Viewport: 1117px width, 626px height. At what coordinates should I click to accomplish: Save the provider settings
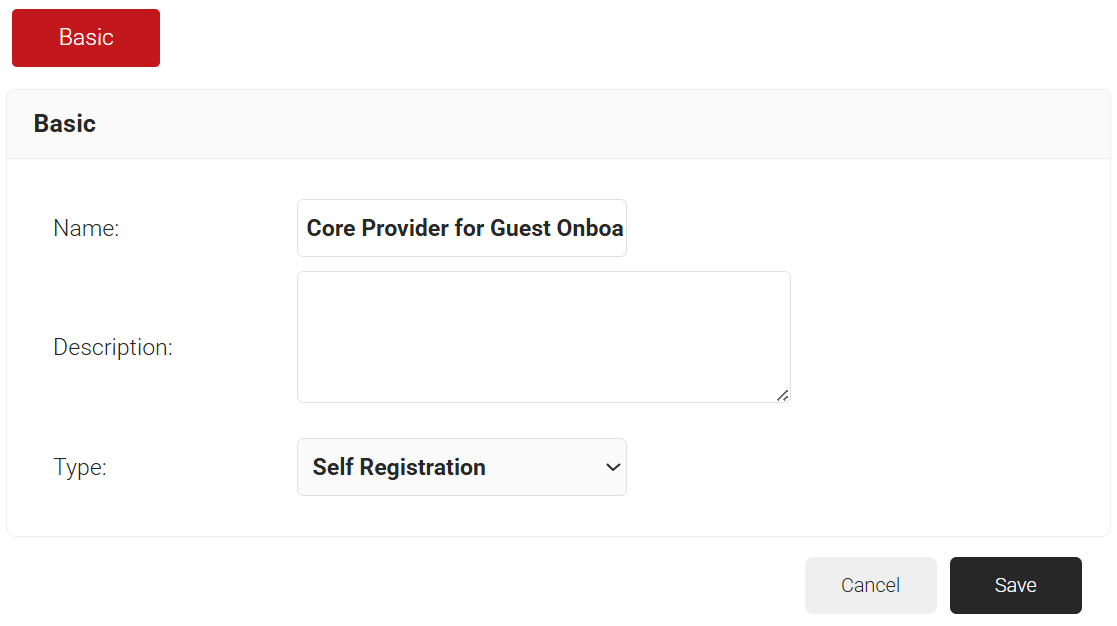[x=1015, y=585]
